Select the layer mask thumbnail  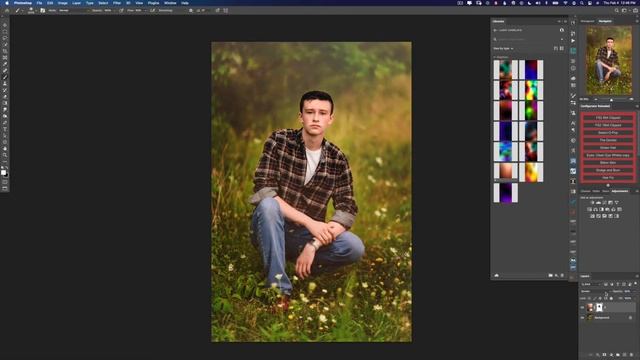(599, 307)
